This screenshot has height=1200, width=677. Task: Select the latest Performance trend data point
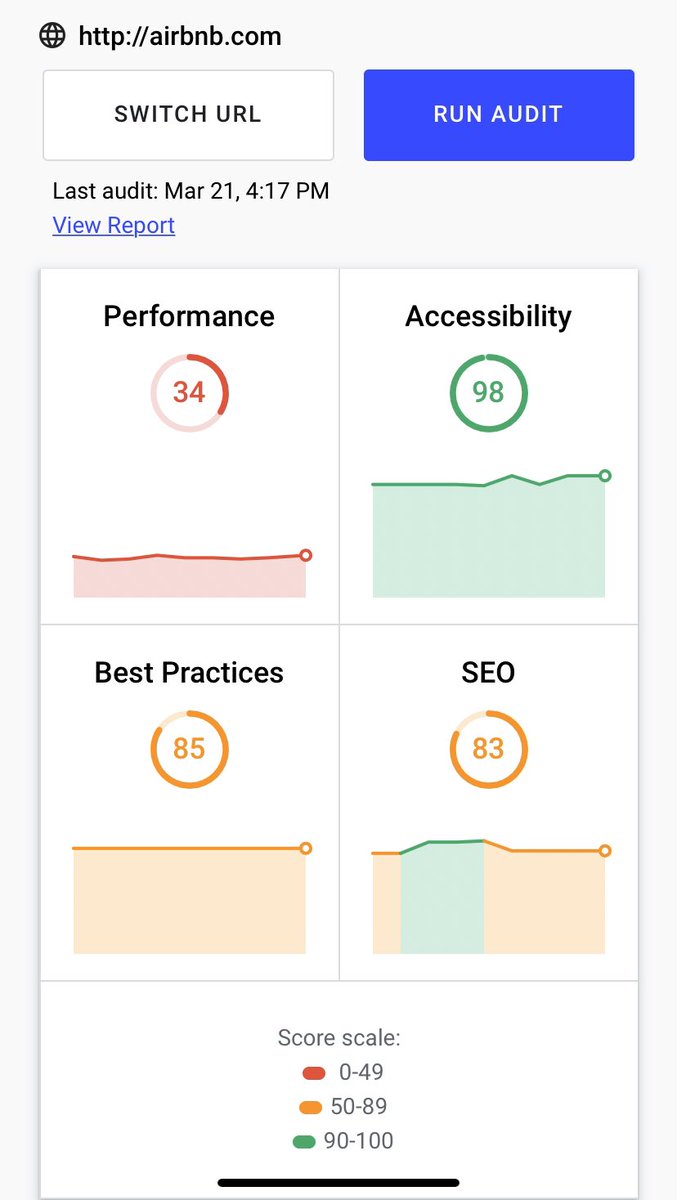[306, 555]
